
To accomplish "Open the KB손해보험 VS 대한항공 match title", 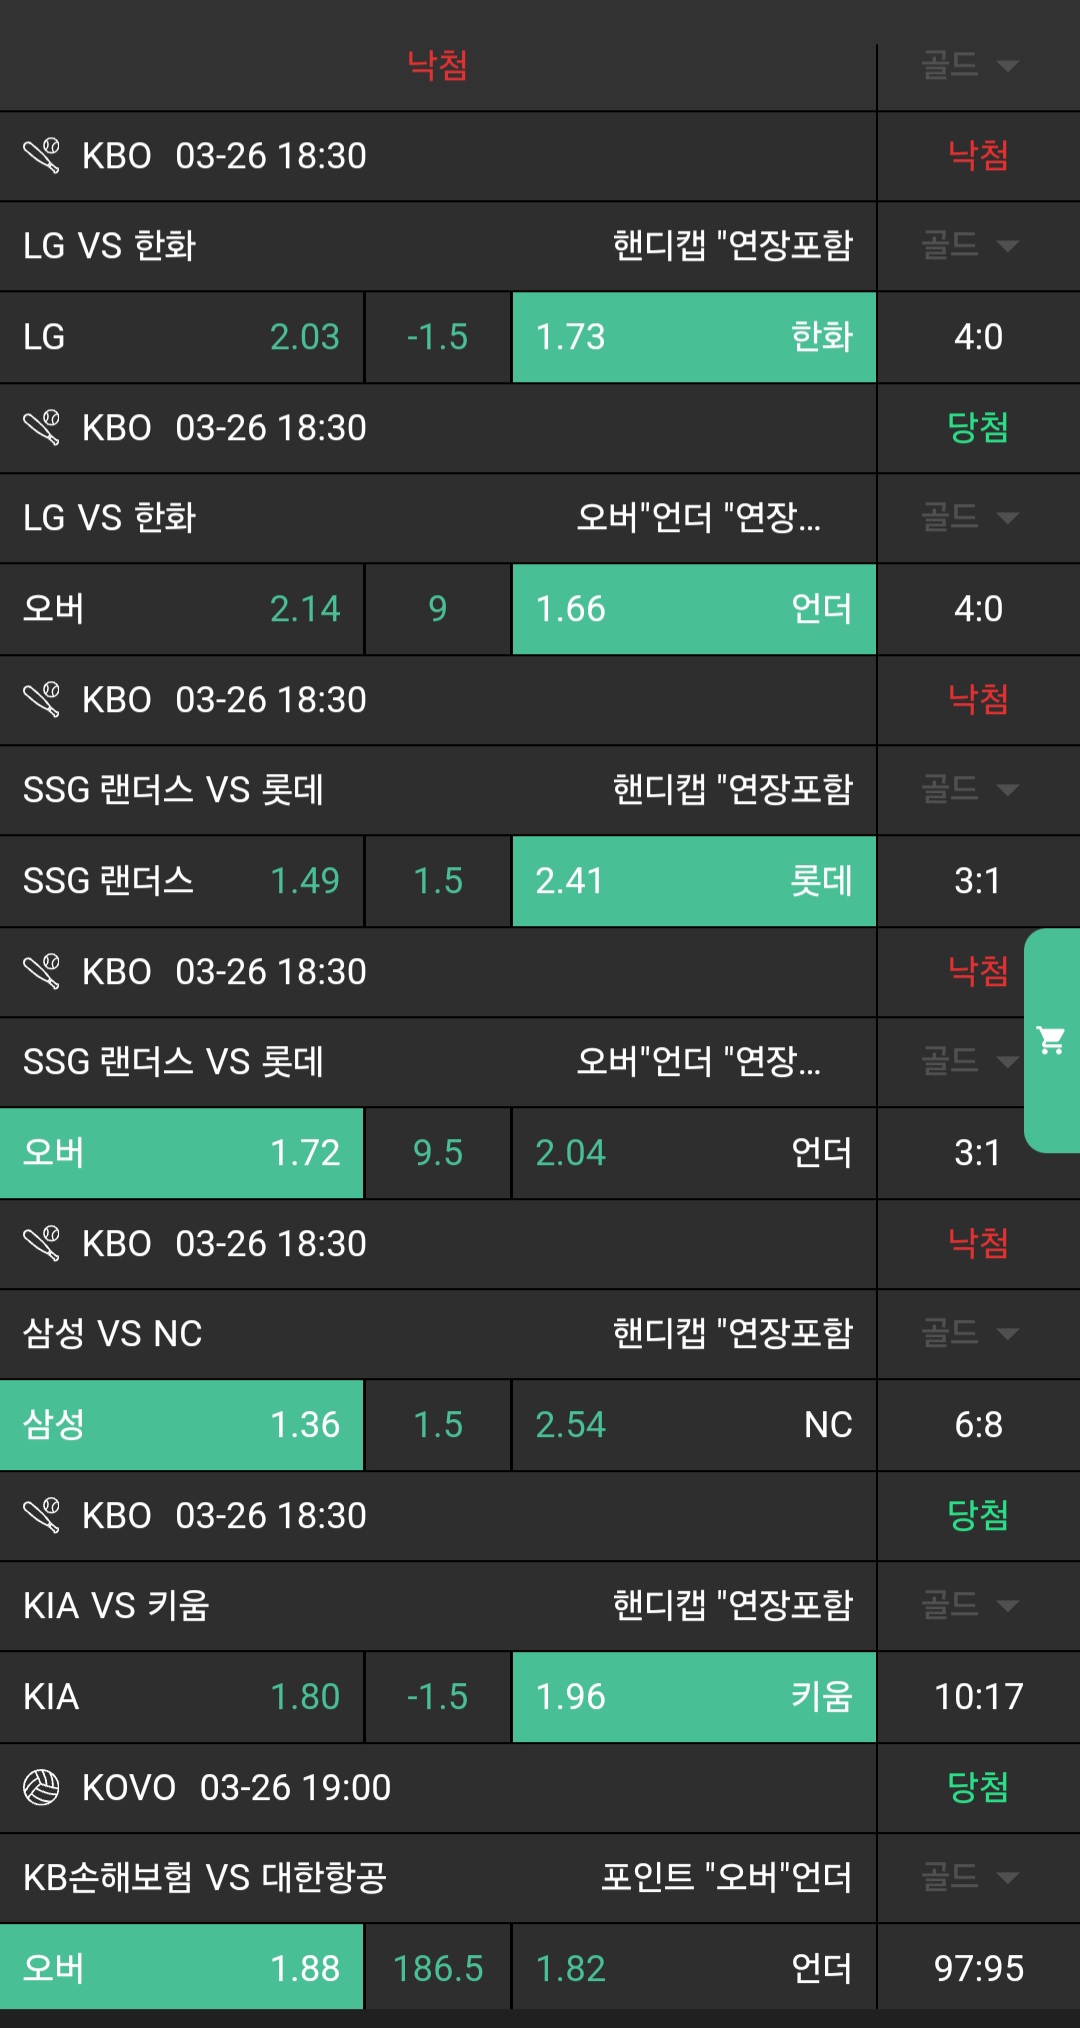I will pos(205,1877).
